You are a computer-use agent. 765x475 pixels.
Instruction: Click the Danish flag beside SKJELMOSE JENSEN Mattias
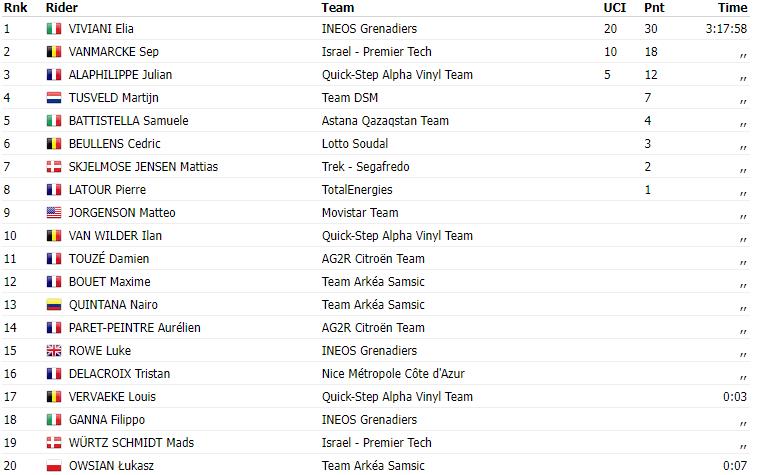pyautogui.click(x=54, y=167)
